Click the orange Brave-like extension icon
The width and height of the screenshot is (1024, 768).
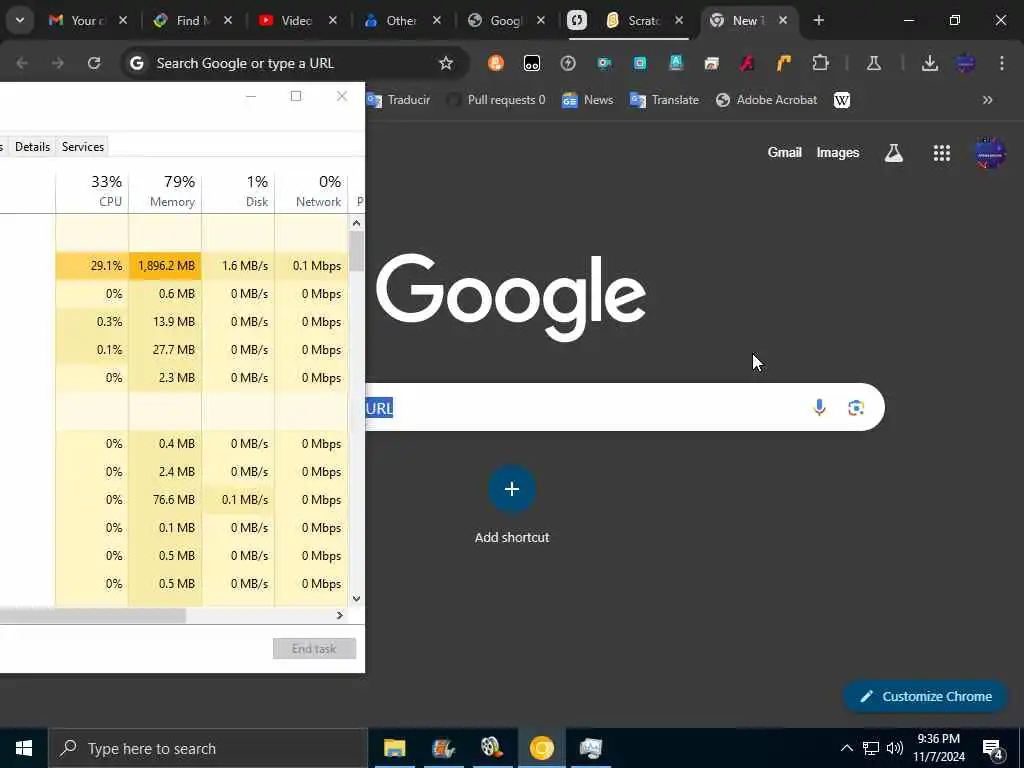pyautogui.click(x=496, y=63)
